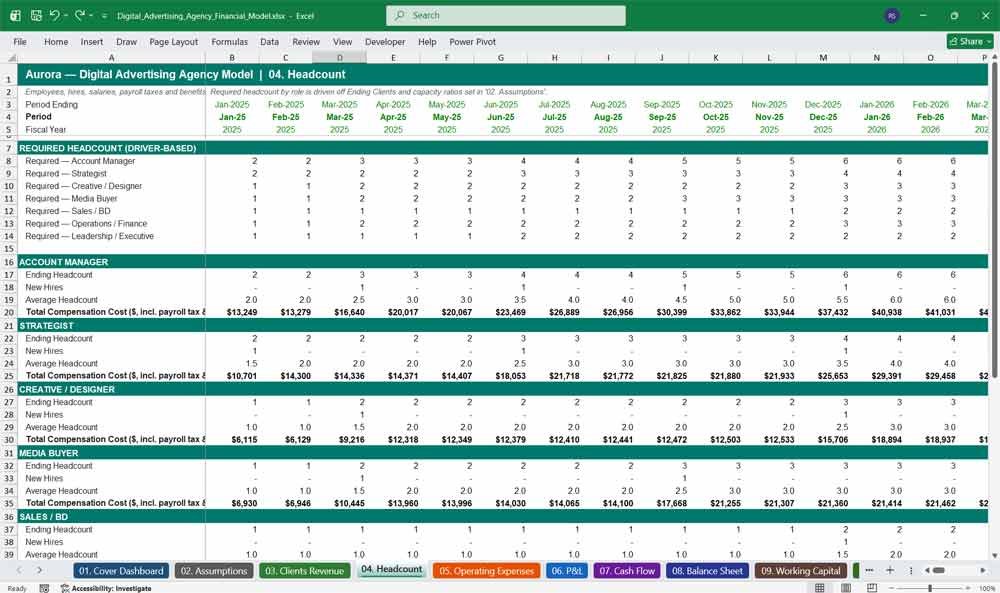The width and height of the screenshot is (1000, 593).
Task: Click the next sheet navigation arrow
Action: (x=40, y=570)
